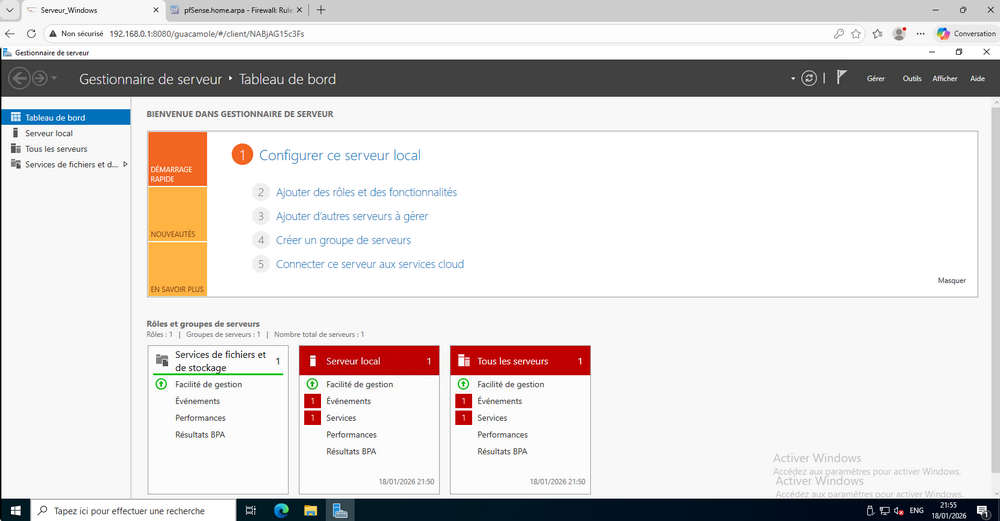The image size is (1000, 521).
Task: Click the Server Manager refresh icon
Action: (x=808, y=78)
